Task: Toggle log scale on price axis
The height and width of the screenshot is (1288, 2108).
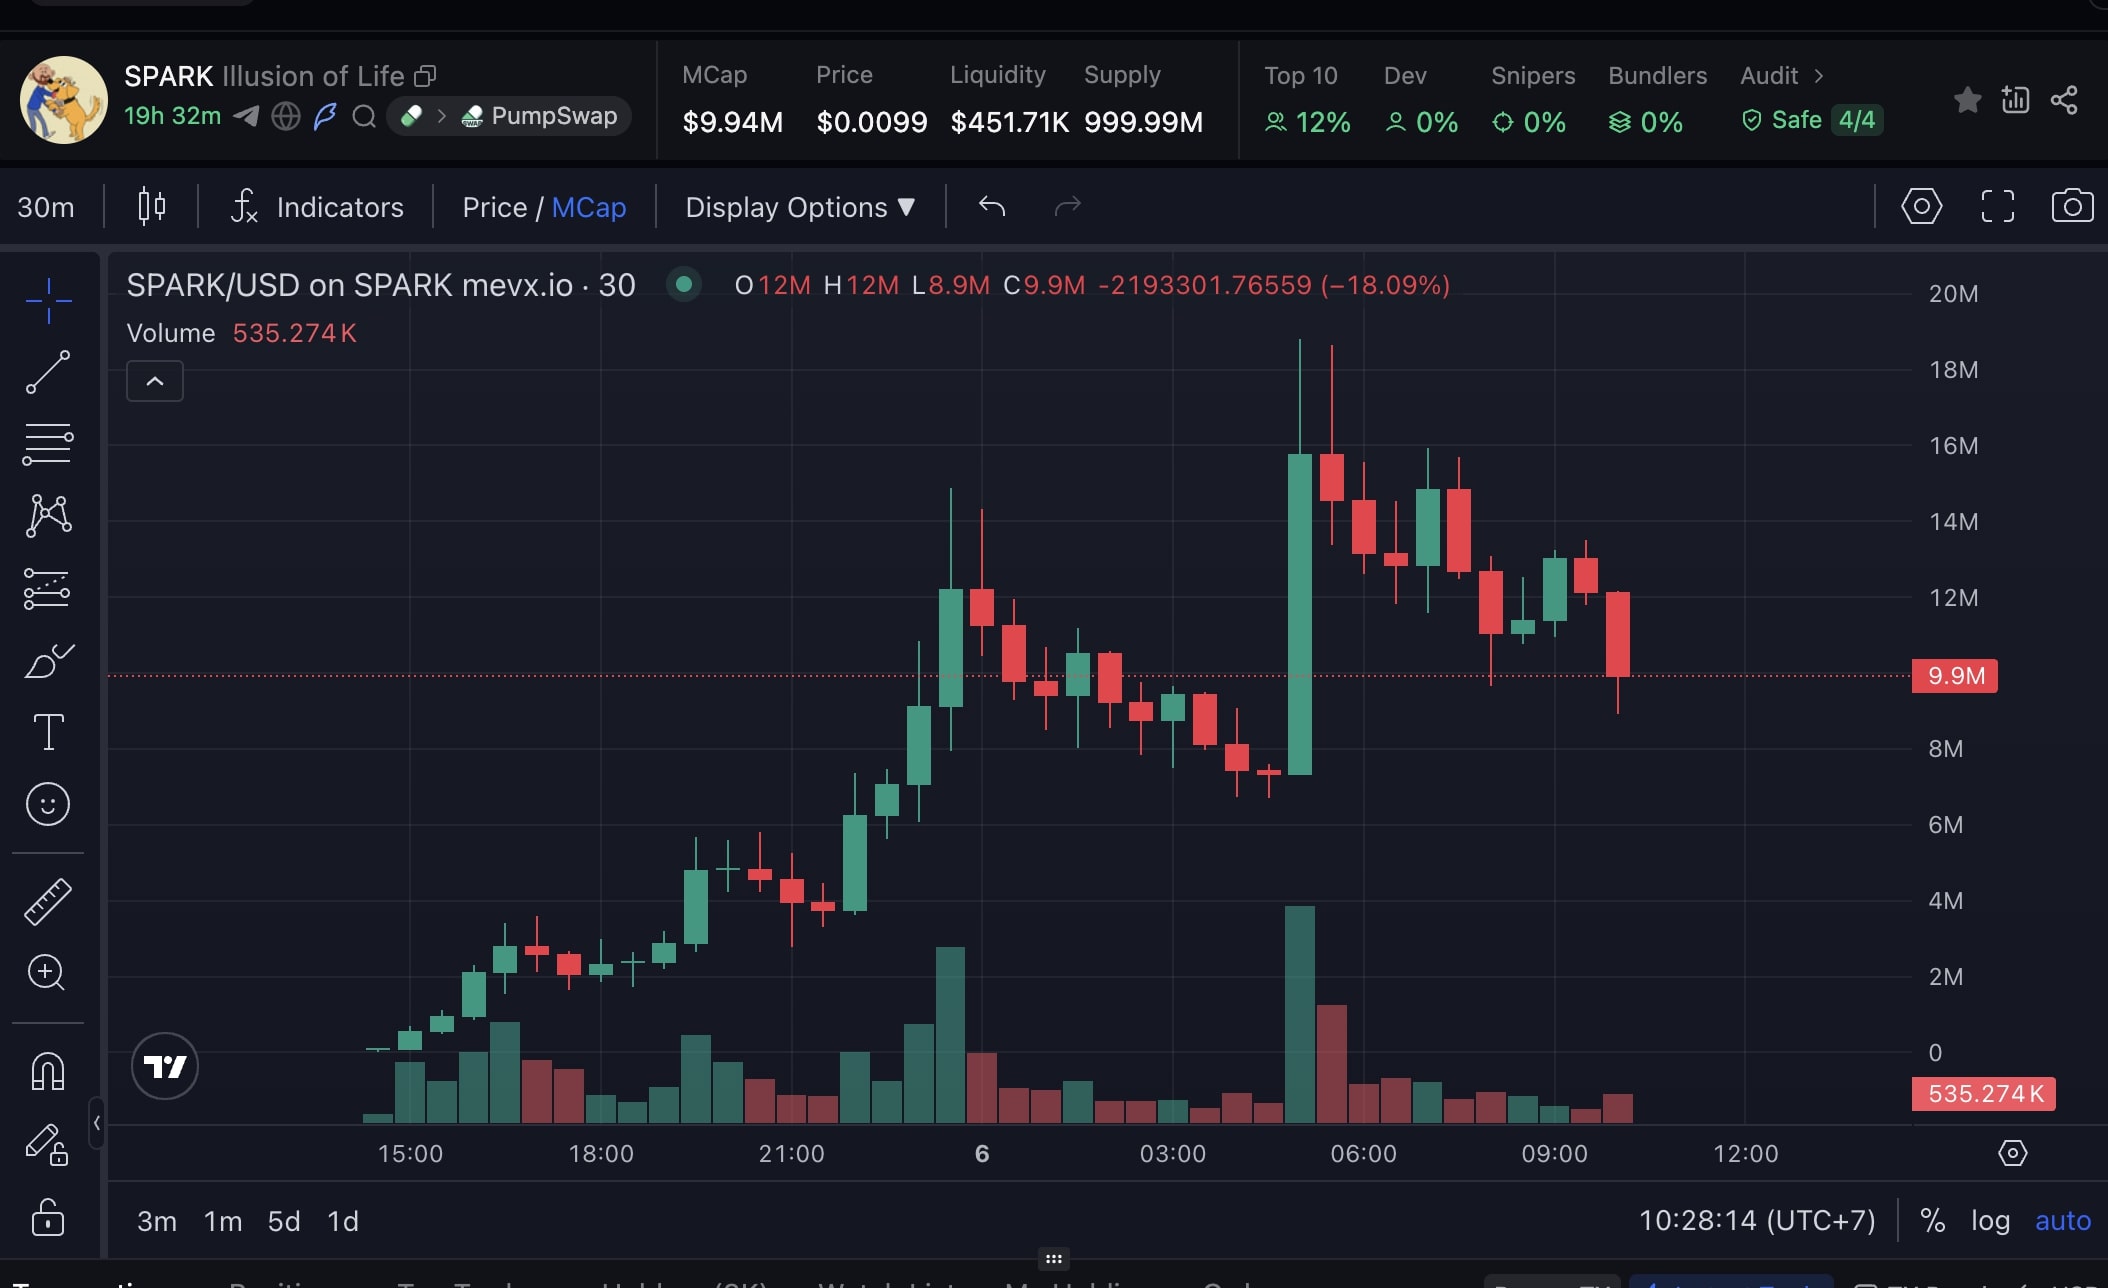Action: (1990, 1221)
